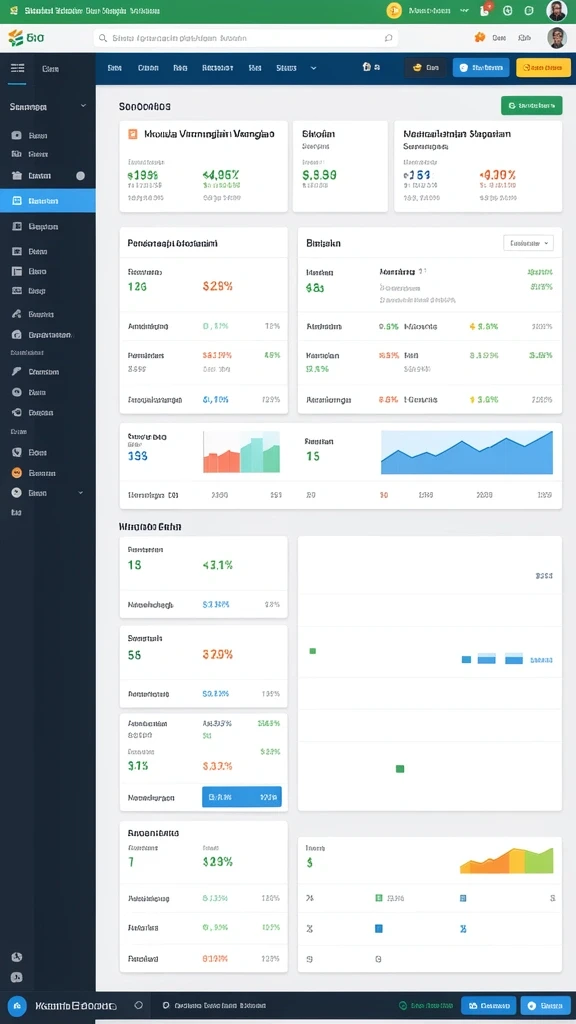
Task: Open the hamburger menu icon in the sidebar header
Action: pos(18,68)
